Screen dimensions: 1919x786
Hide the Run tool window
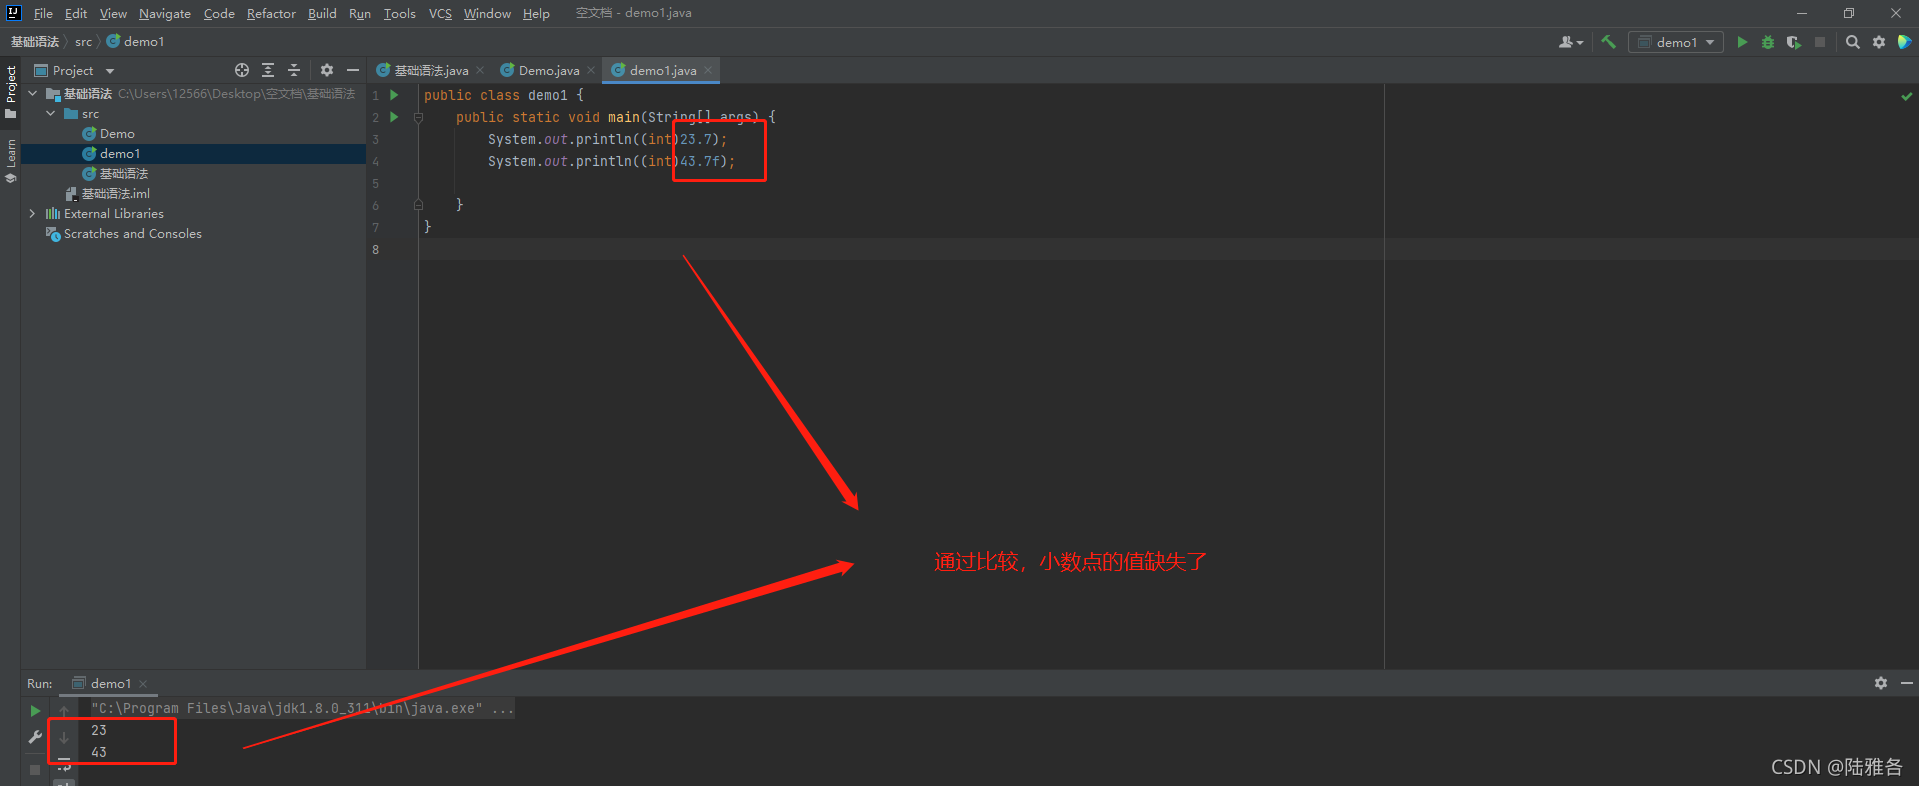[1906, 683]
